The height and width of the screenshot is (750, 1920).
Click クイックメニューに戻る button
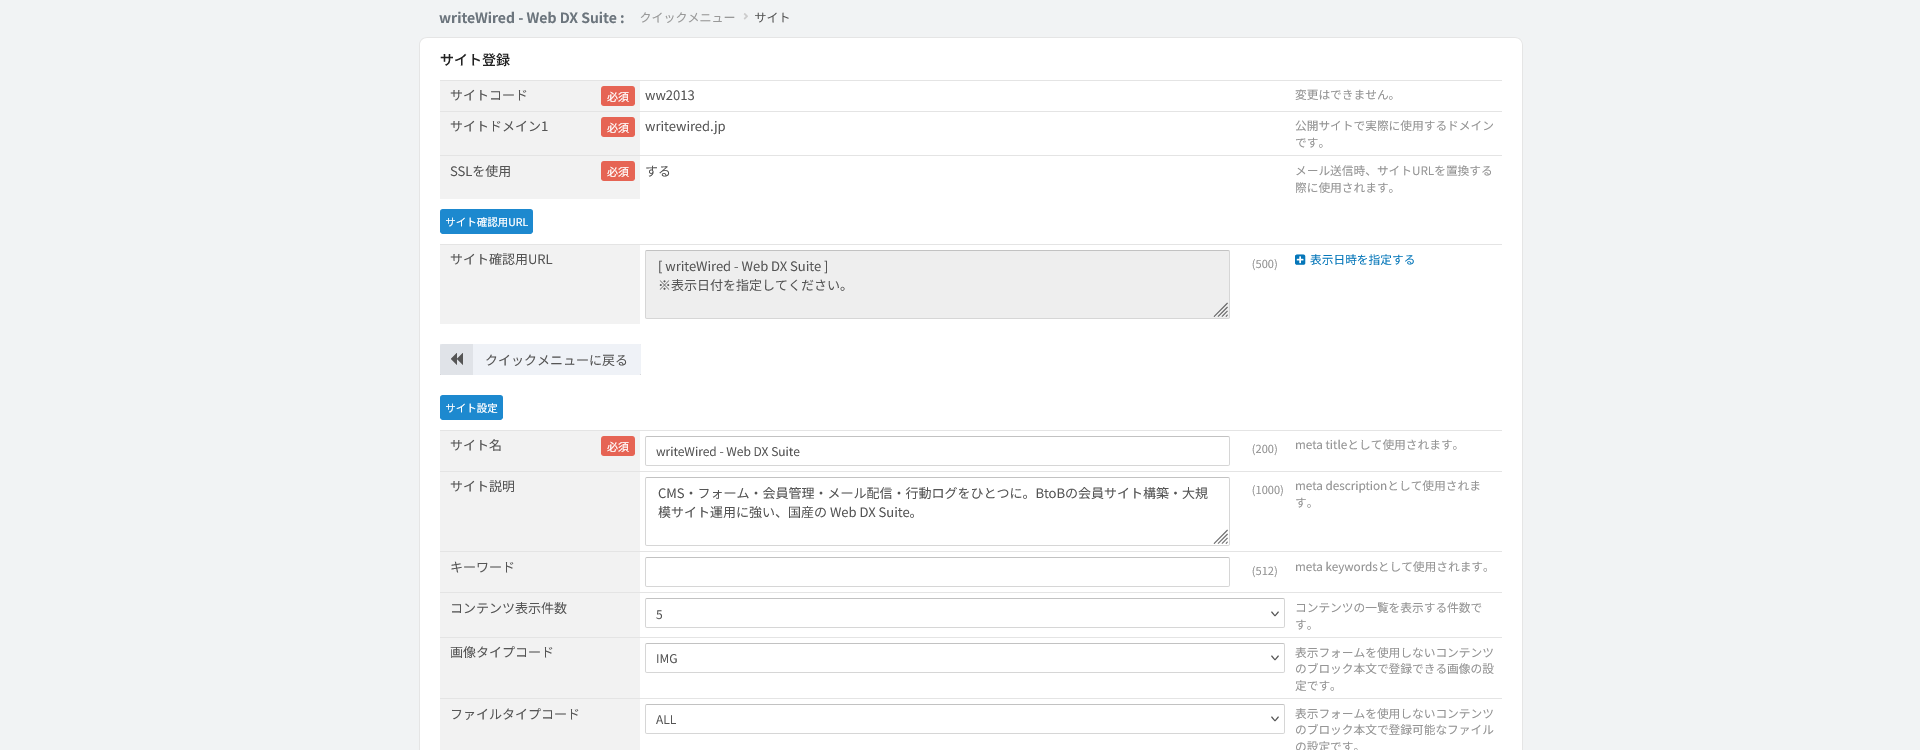tap(540, 360)
